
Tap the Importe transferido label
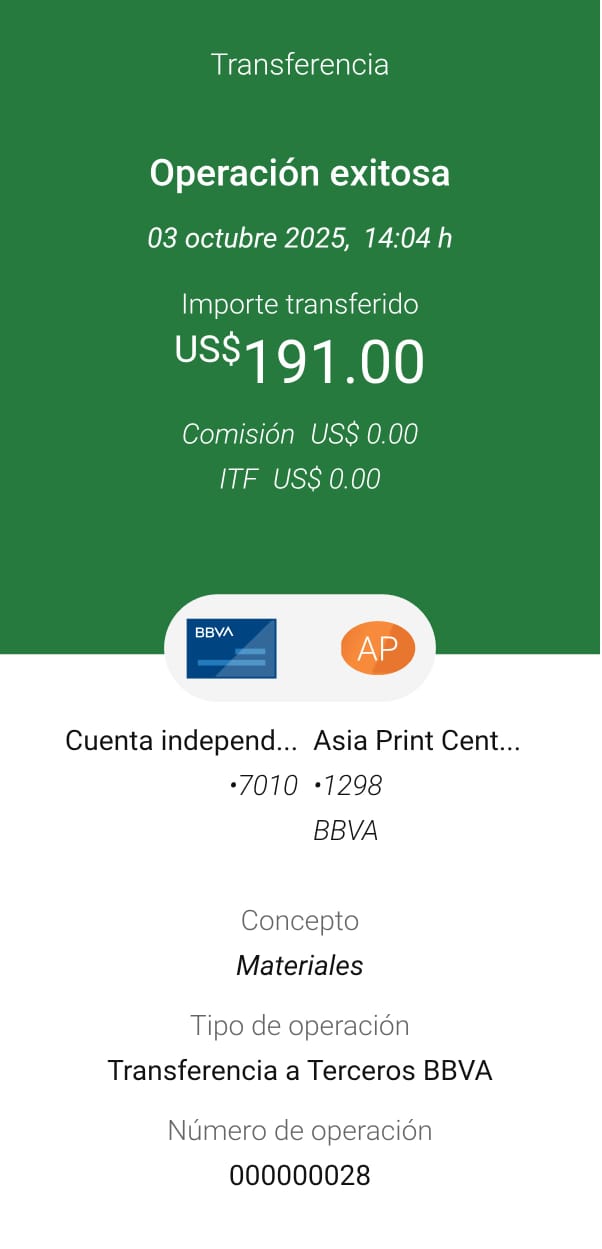[x=300, y=304]
